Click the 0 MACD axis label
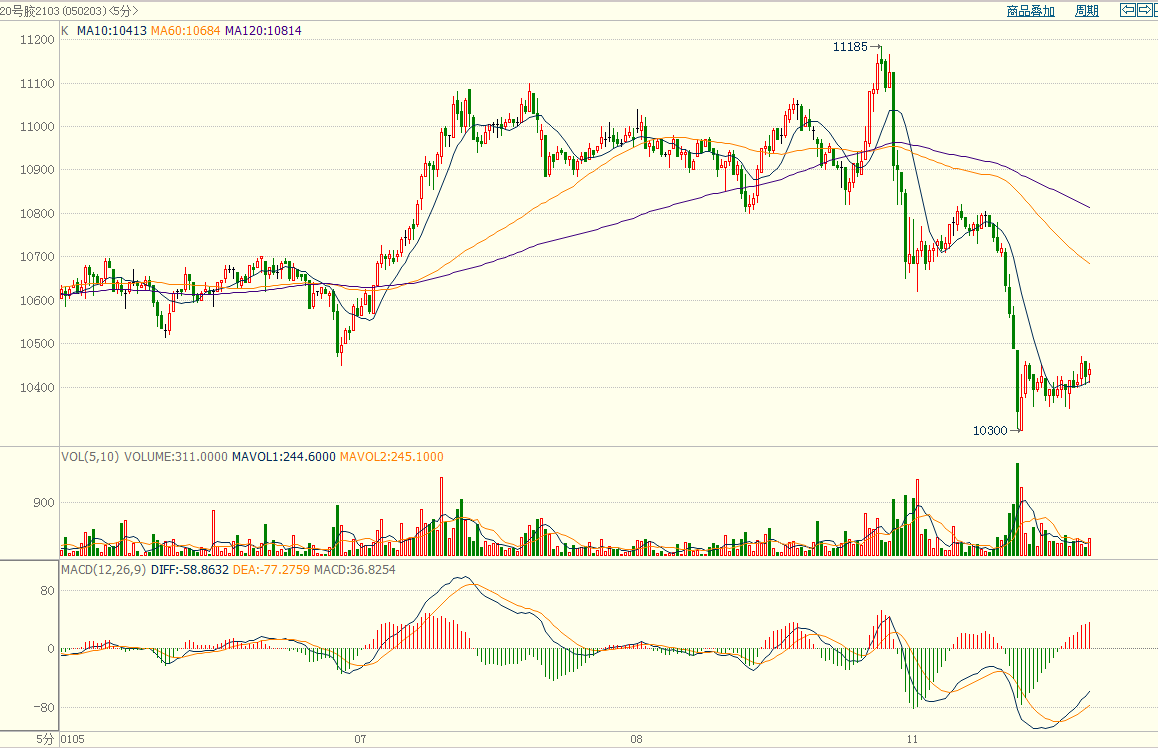1158x748 pixels. coord(51,649)
